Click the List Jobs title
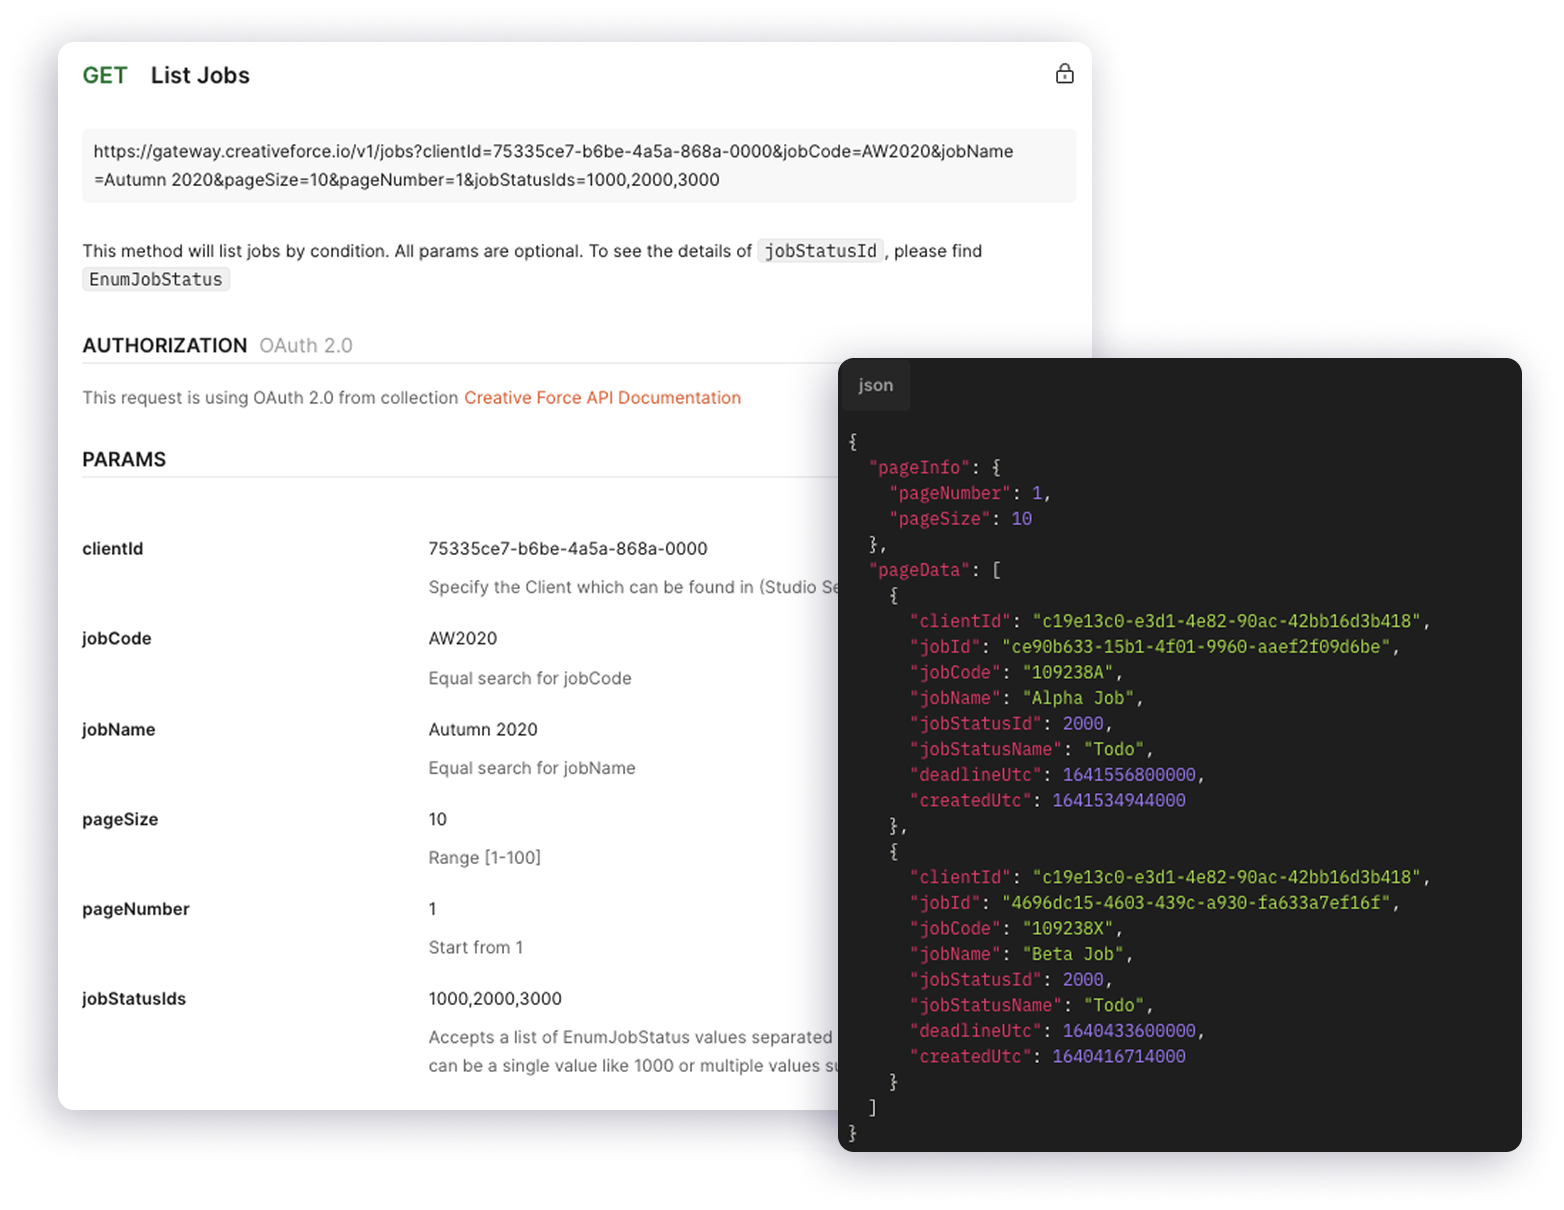The width and height of the screenshot is (1564, 1210). (200, 76)
